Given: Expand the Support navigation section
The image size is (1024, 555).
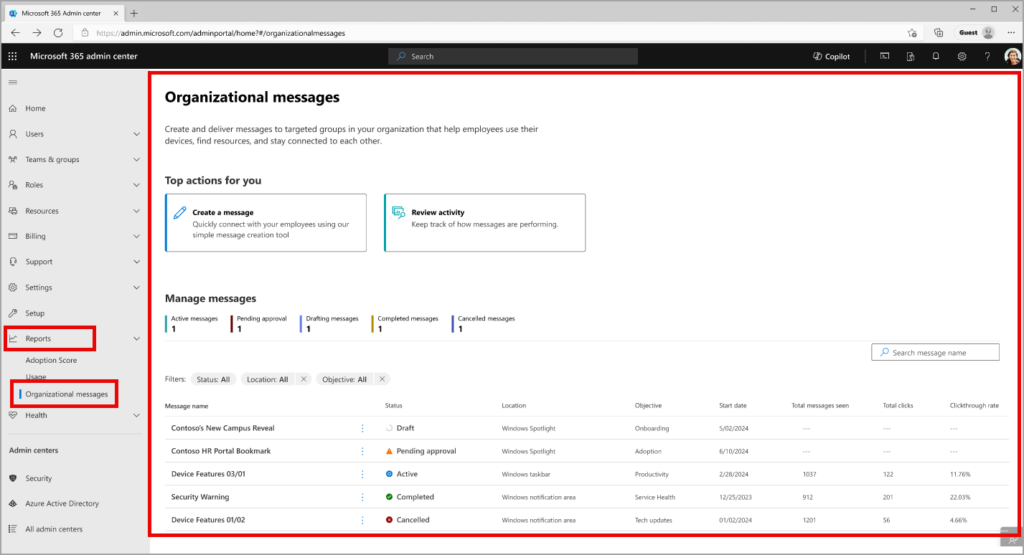Looking at the screenshot, I should coord(136,262).
